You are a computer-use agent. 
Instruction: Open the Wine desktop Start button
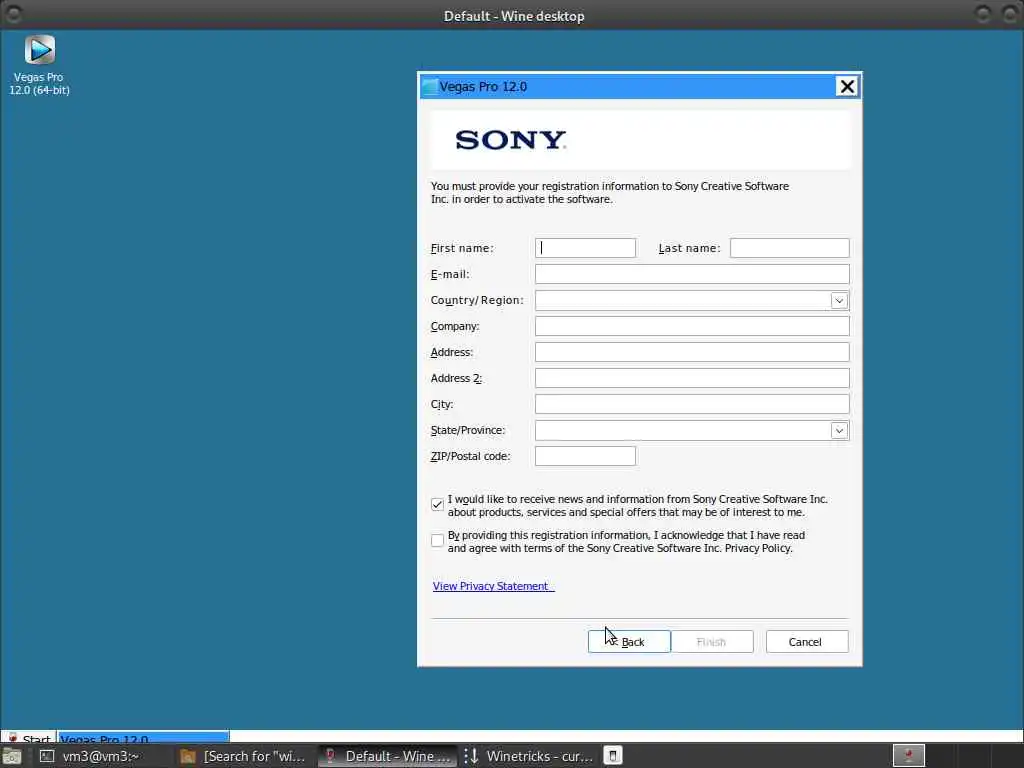click(29, 737)
